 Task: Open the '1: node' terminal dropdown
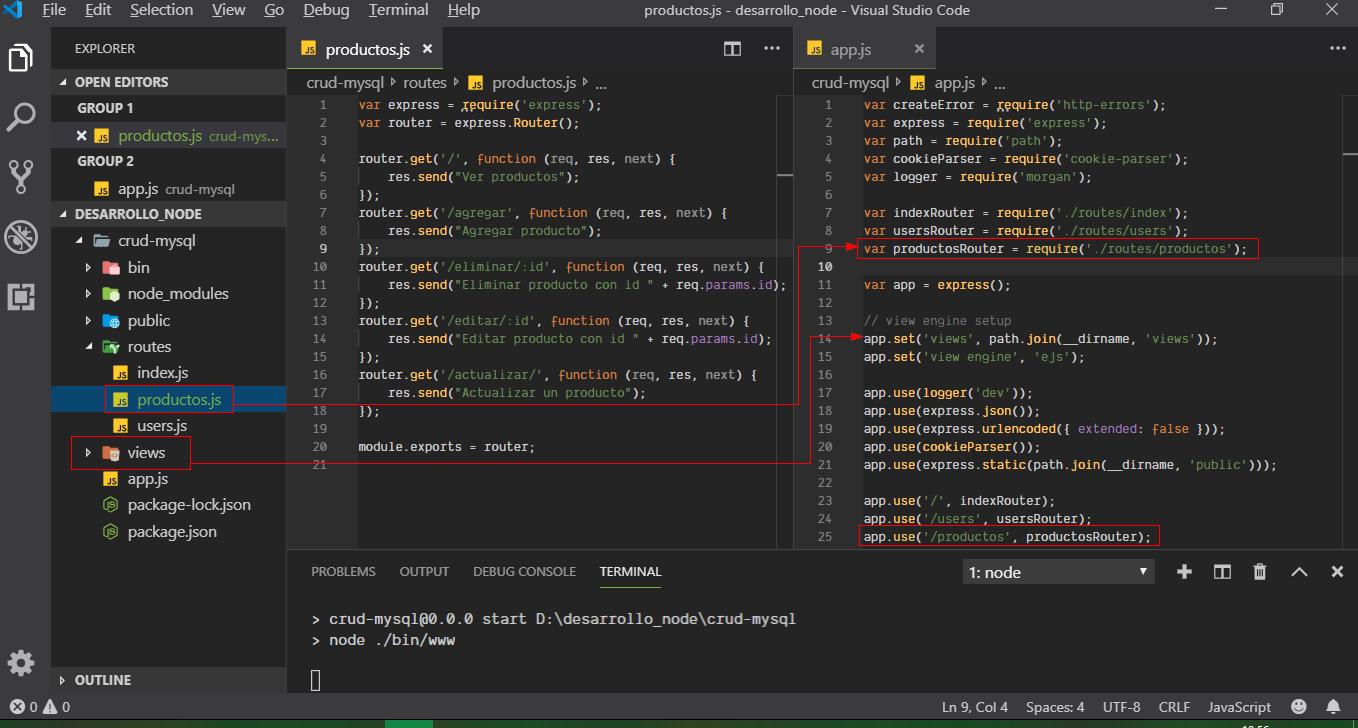[x=1057, y=570]
